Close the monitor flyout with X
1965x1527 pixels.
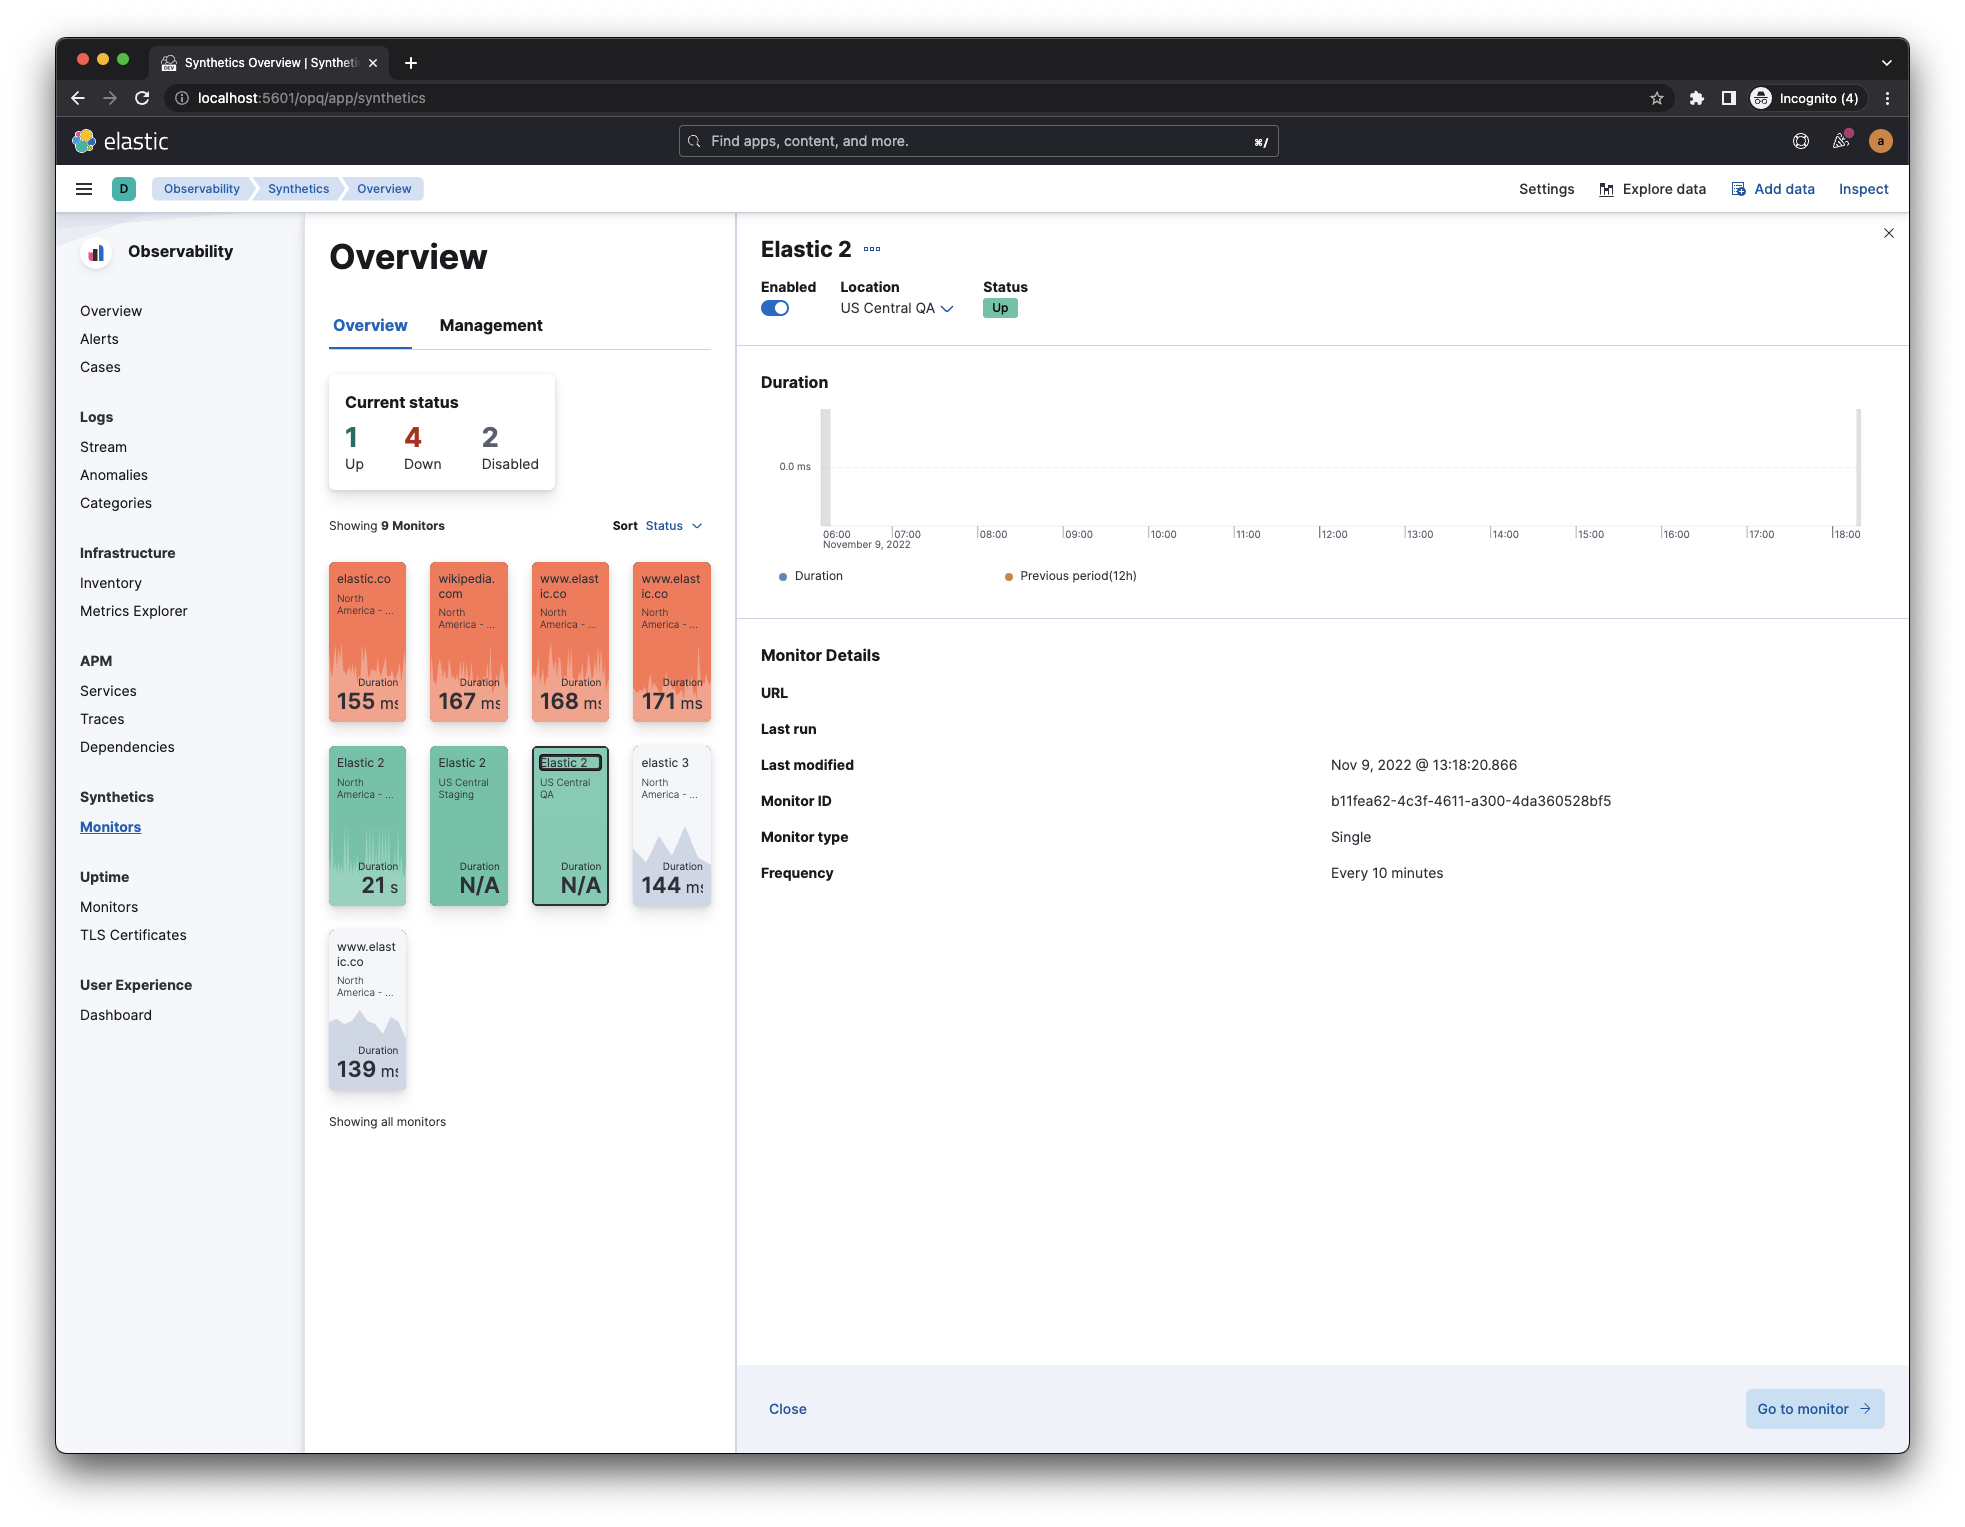point(1889,233)
